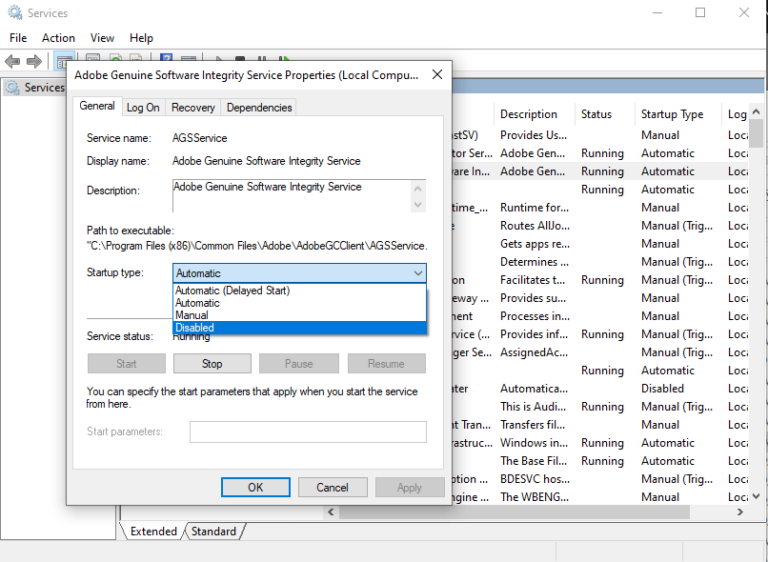Viewport: 768px width, 562px height.
Task: Click the services list vertical scrollbar down arrow
Action: coord(756,496)
